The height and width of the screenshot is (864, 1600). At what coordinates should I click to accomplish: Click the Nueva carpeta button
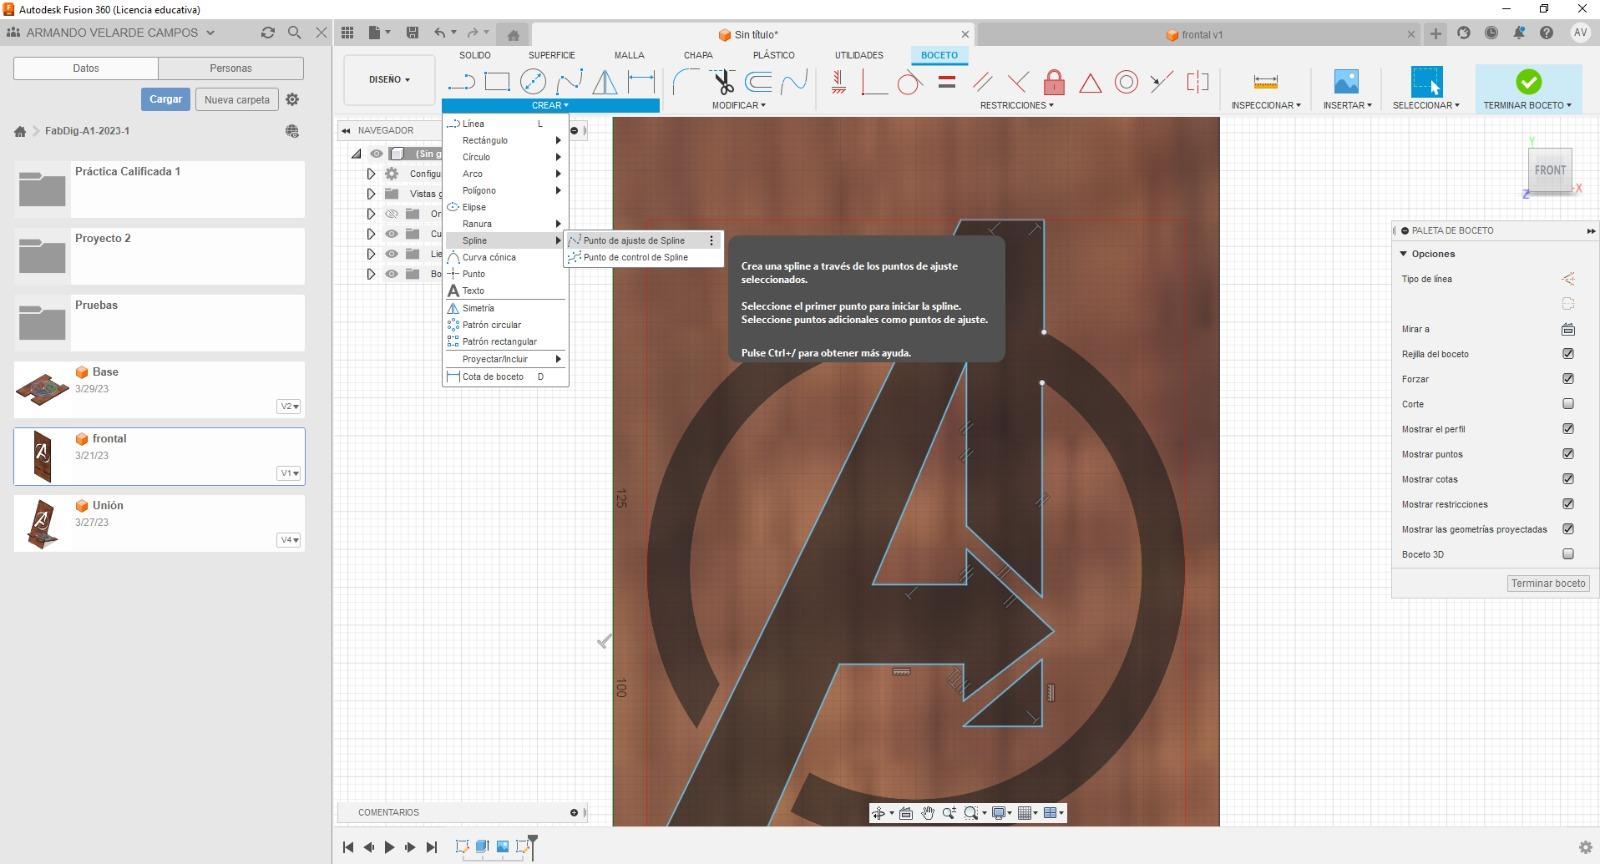(237, 99)
